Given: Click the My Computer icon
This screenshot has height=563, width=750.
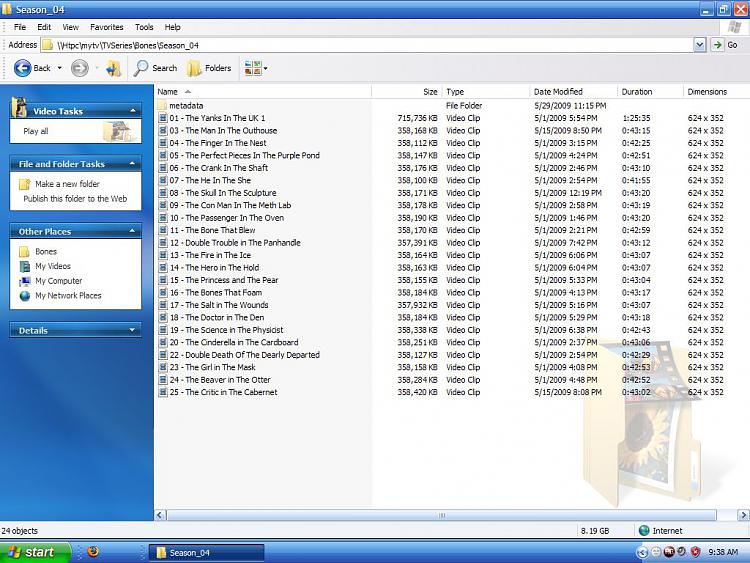Looking at the screenshot, I should [24, 281].
